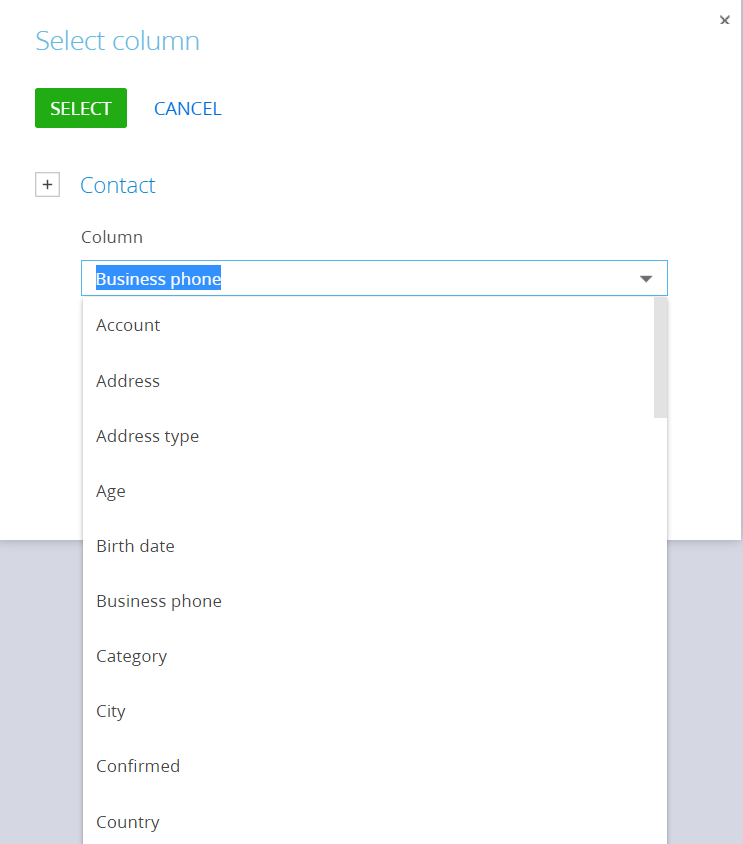Pick Business phone list entry
The image size is (743, 844).
[368, 601]
